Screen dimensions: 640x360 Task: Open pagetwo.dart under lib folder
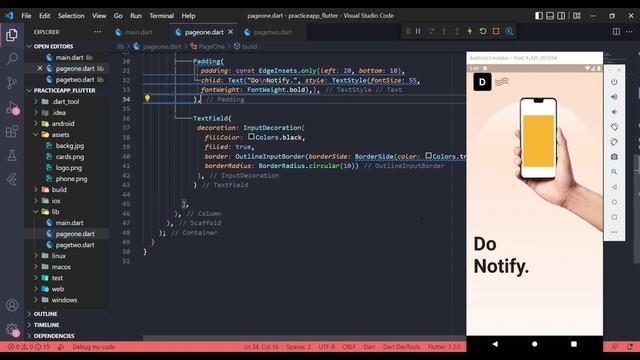tap(75, 244)
